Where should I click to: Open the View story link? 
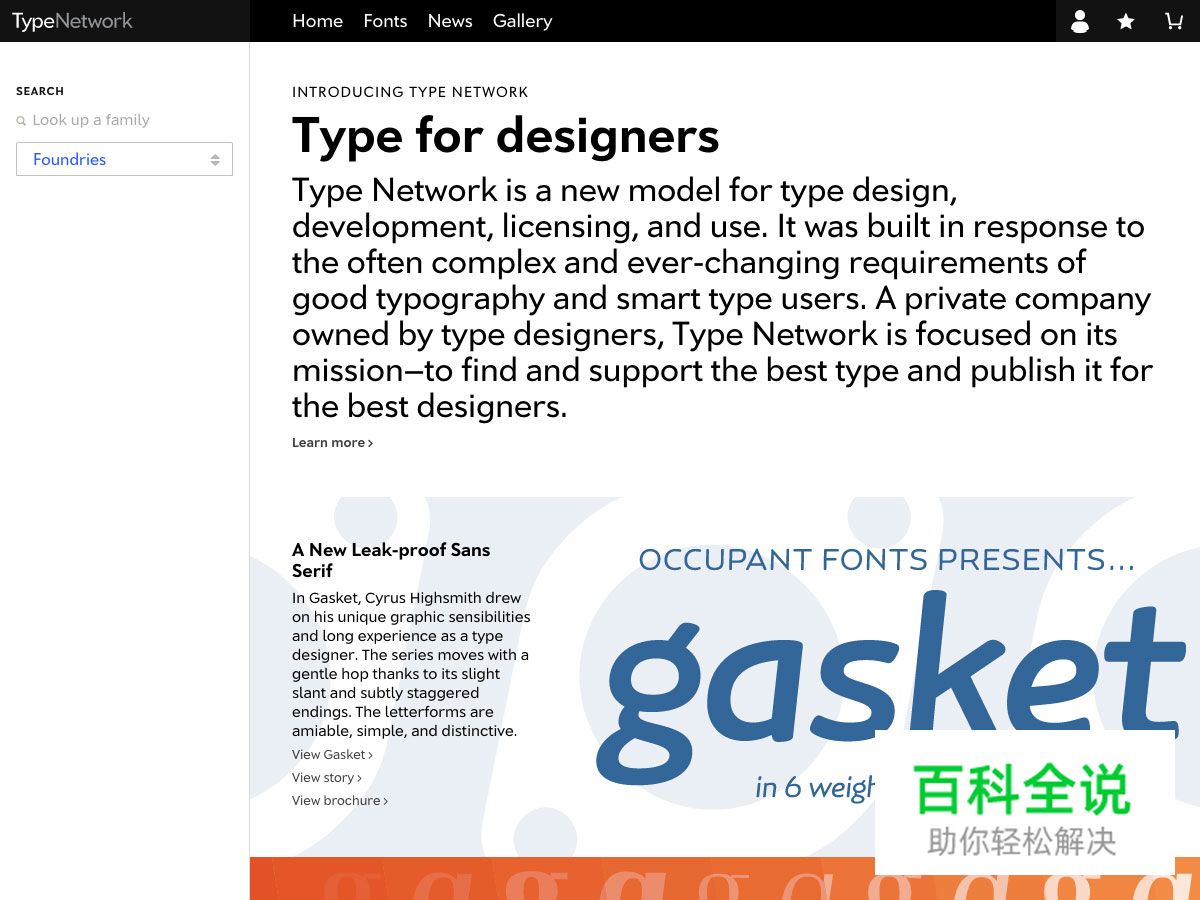pyautogui.click(x=326, y=778)
